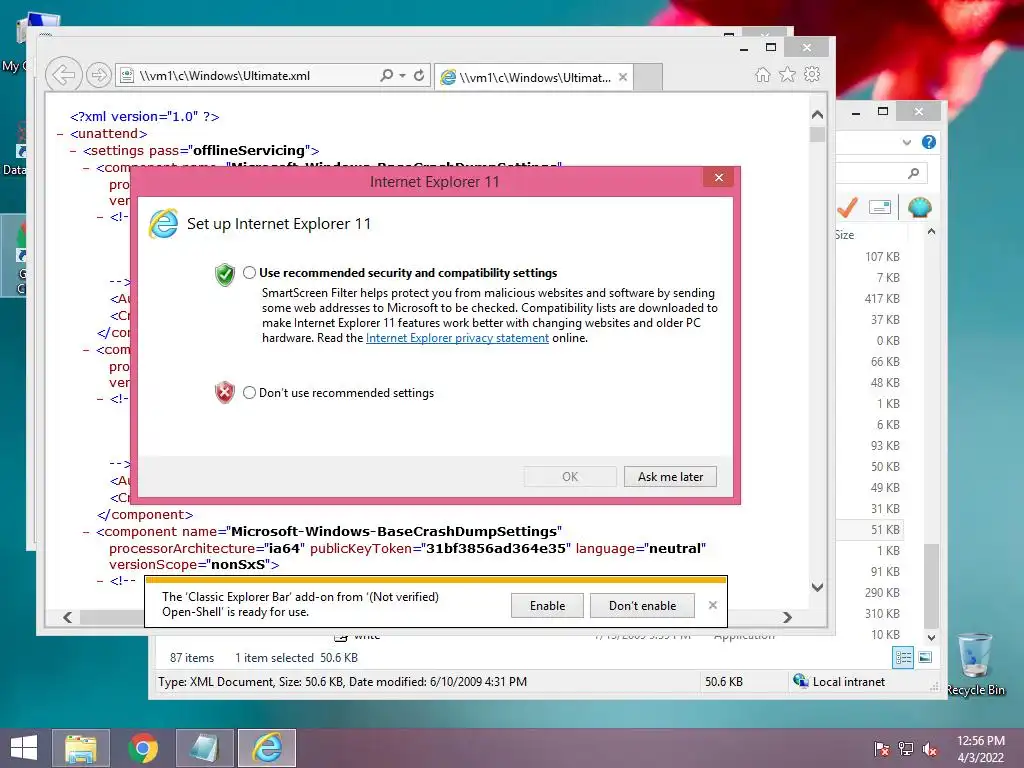The width and height of the screenshot is (1024, 768).
Task: Open the notepad-like app on the taskbar
Action: pos(204,748)
